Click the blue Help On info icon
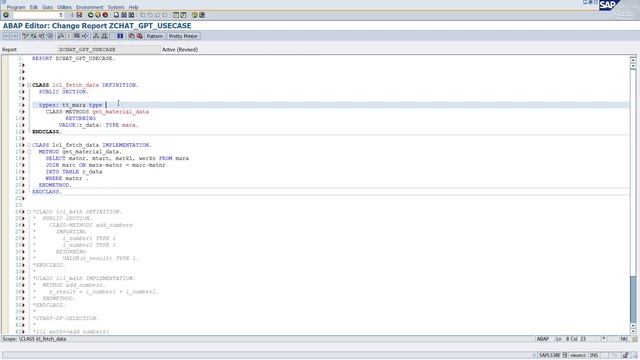Image resolution: width=640 pixels, height=360 pixels. [x=120, y=36]
